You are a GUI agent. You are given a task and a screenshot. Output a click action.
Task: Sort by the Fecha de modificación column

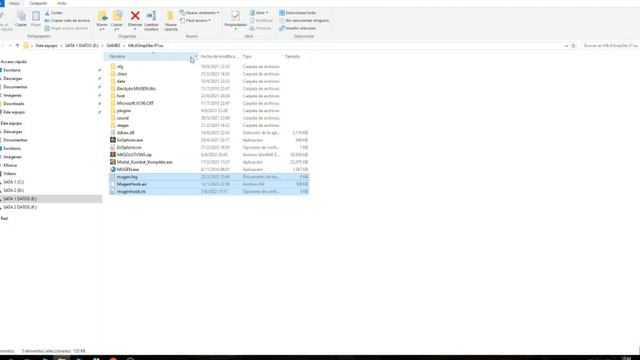tap(219, 56)
